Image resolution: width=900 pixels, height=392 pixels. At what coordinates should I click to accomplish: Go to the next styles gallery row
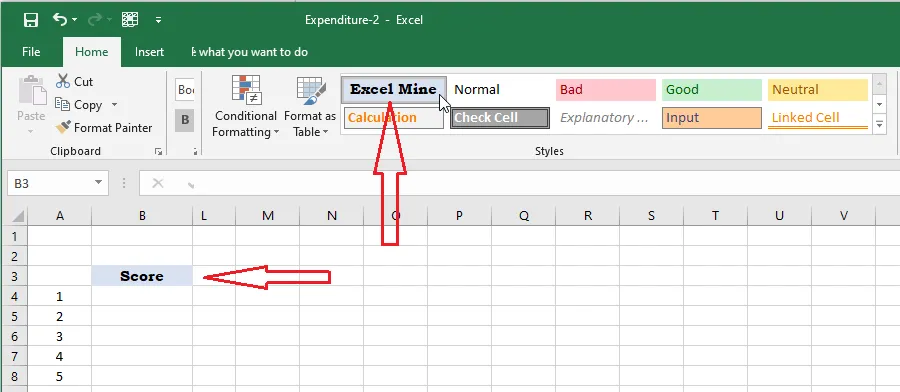coord(879,105)
